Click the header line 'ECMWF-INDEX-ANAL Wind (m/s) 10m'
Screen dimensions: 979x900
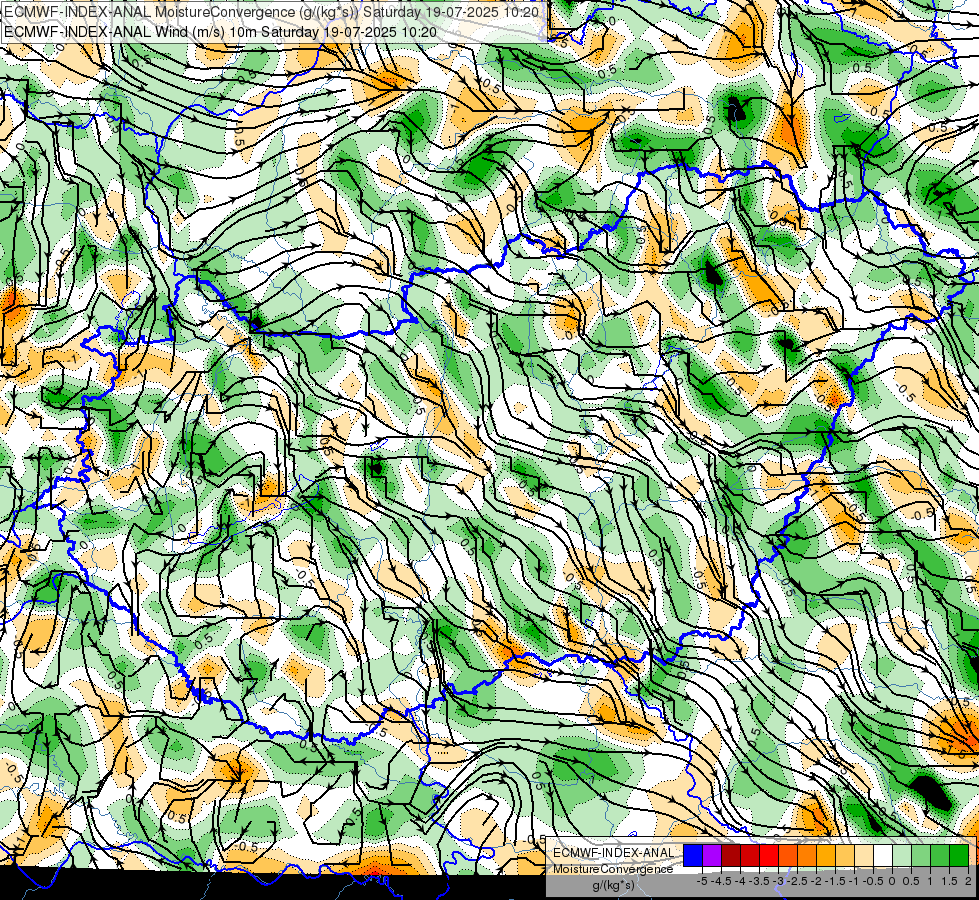tap(220, 31)
